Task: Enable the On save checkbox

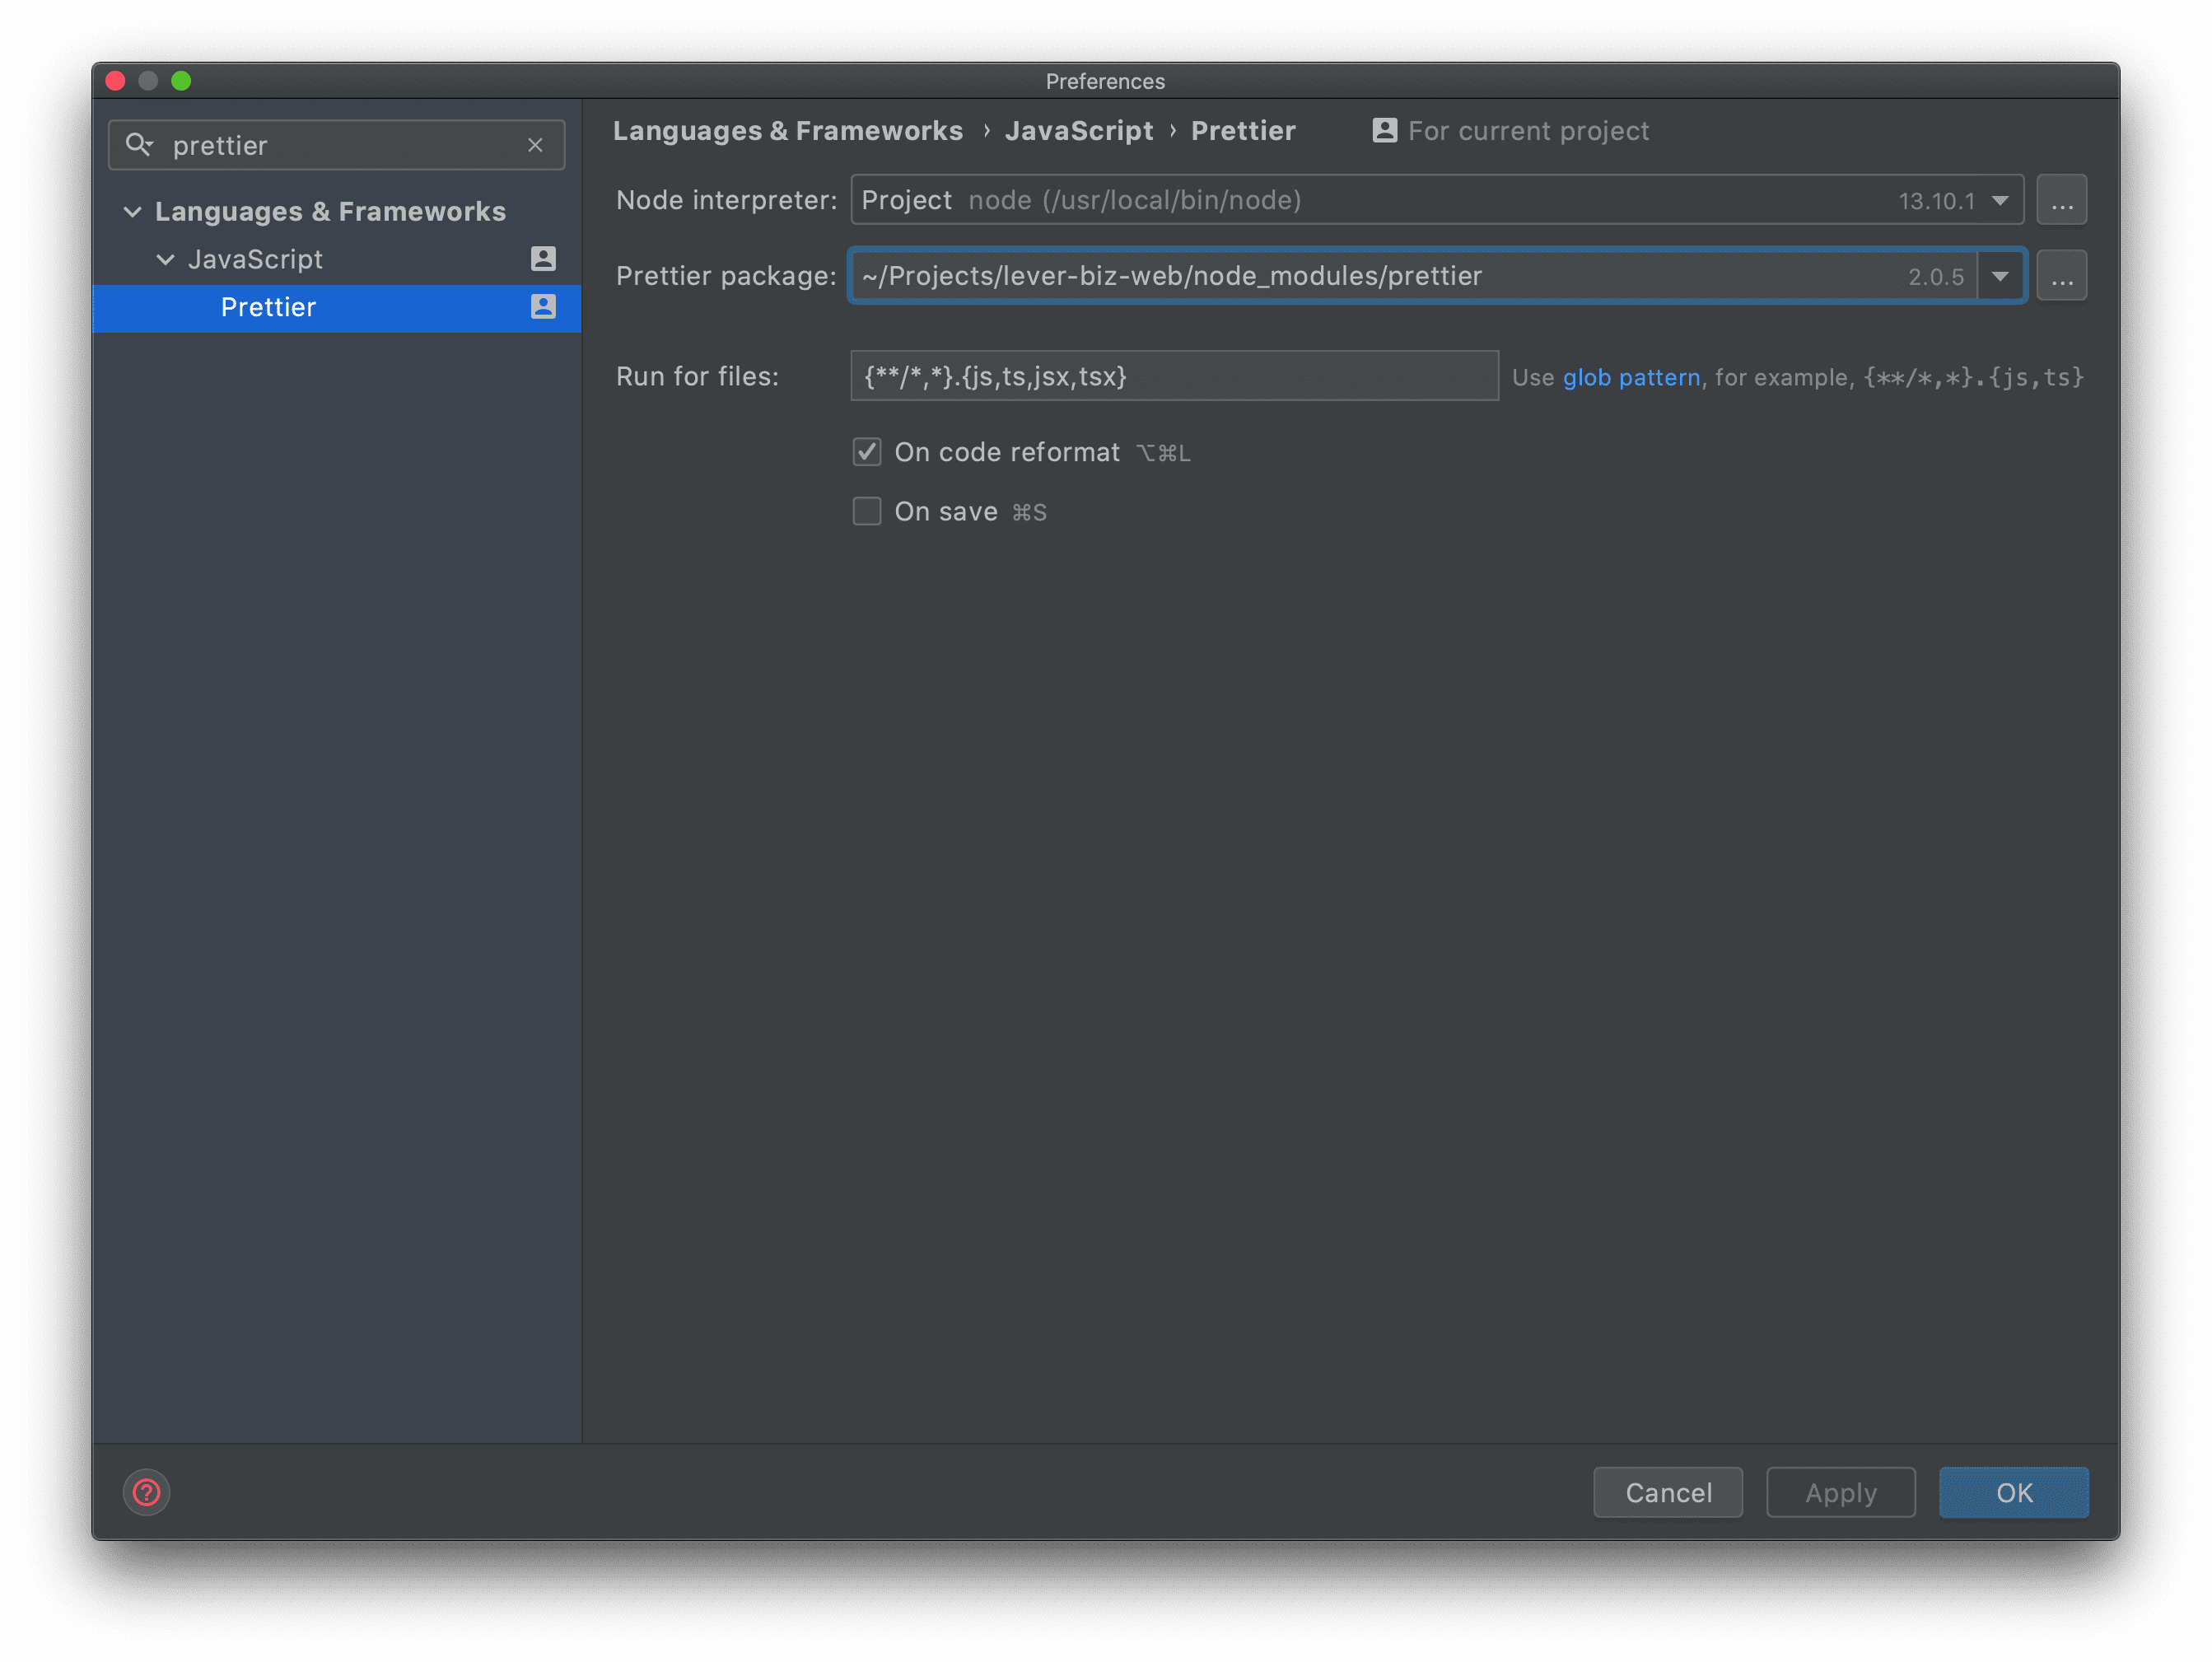Action: coord(867,511)
